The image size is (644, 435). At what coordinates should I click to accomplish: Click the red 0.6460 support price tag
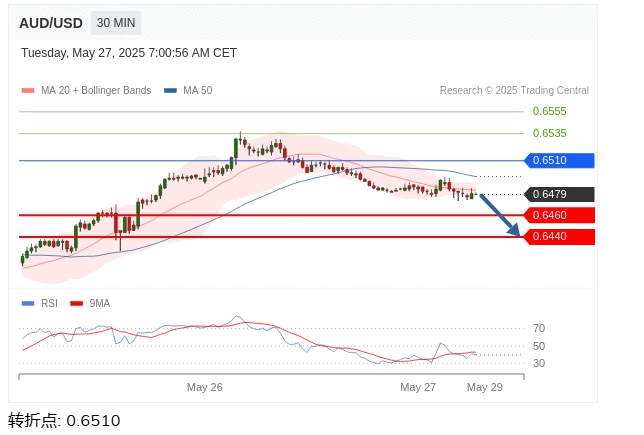coord(559,215)
